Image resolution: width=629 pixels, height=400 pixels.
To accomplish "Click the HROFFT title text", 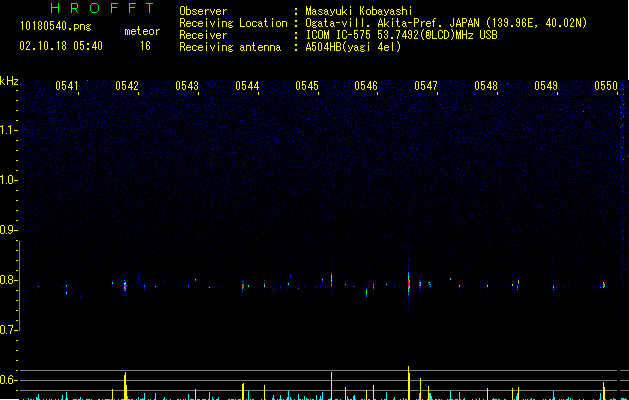I will tap(103, 8).
